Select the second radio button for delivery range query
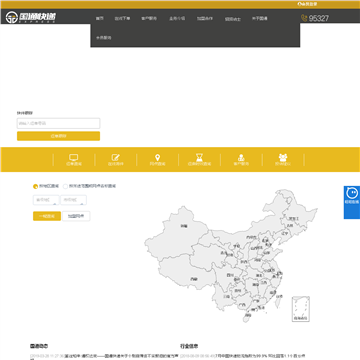The width and height of the screenshot is (360, 360). point(65,186)
